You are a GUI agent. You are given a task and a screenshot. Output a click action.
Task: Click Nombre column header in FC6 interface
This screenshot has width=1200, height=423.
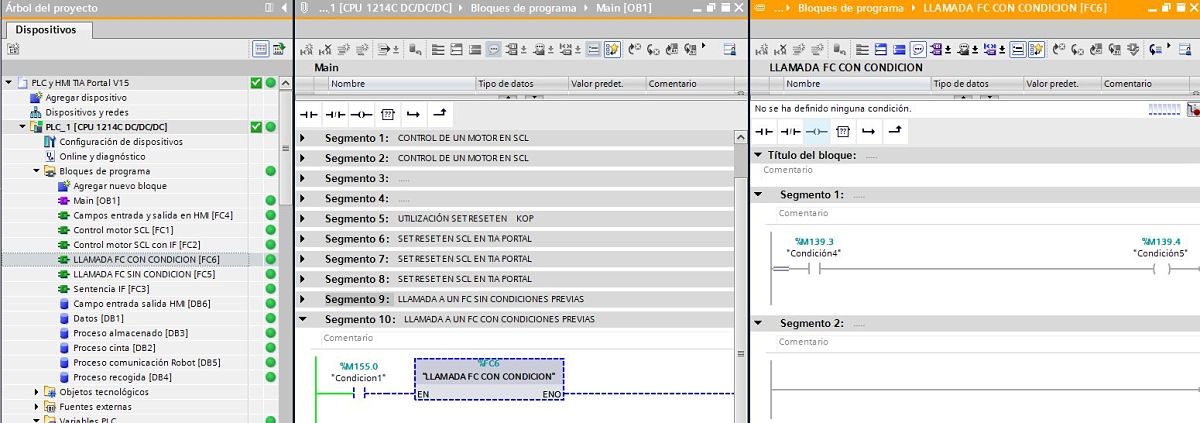[803, 84]
